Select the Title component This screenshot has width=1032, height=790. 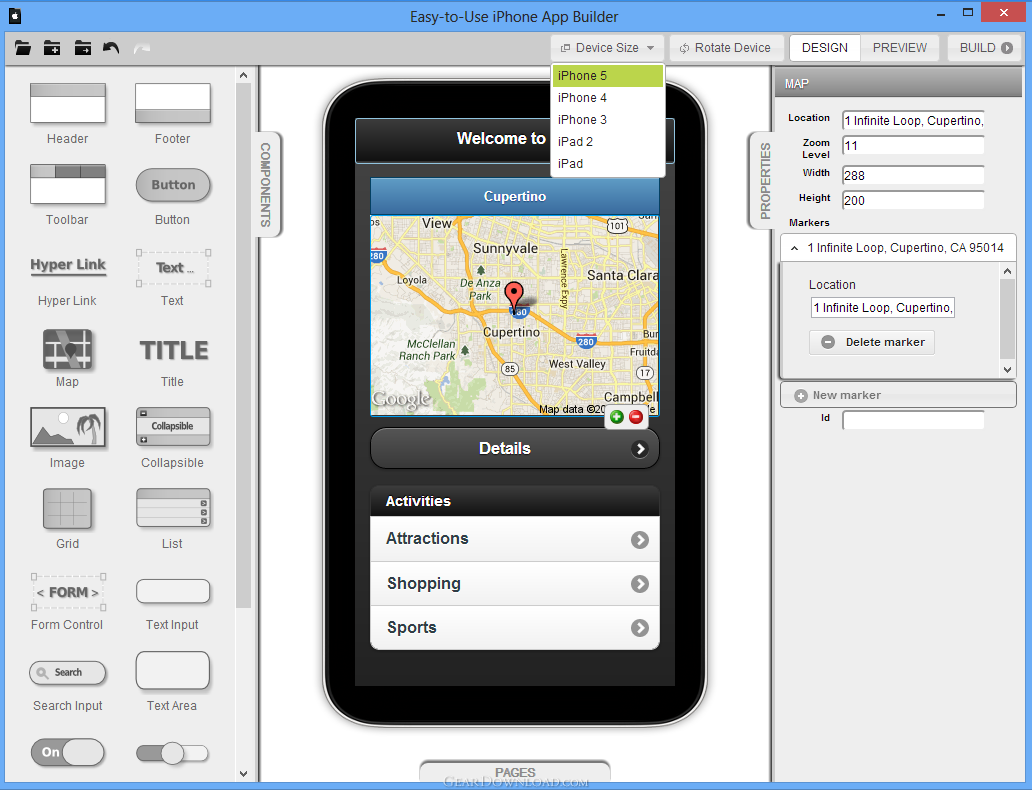pos(172,360)
